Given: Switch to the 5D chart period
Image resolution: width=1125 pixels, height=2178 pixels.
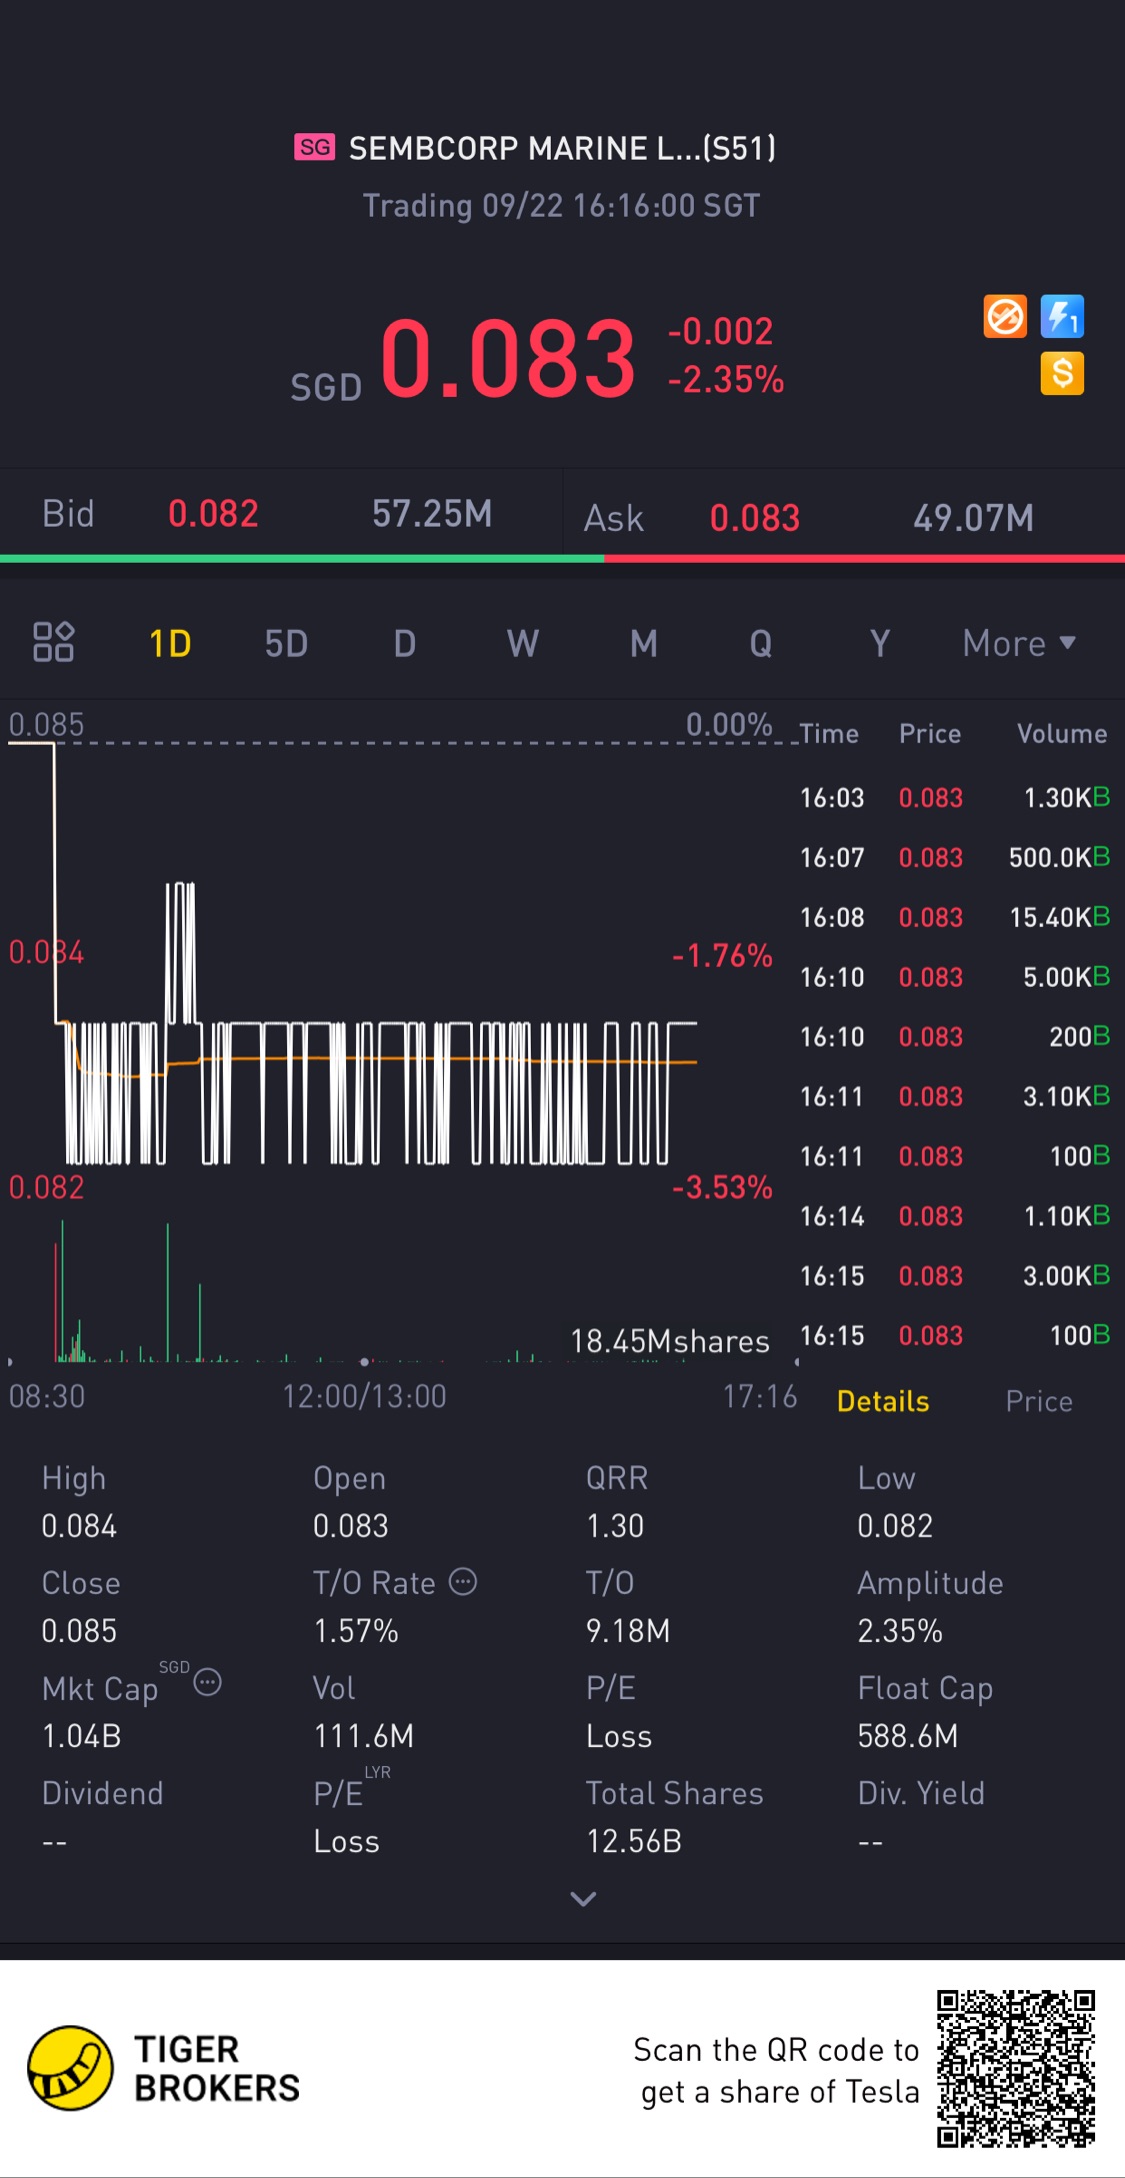Looking at the screenshot, I should tap(286, 643).
